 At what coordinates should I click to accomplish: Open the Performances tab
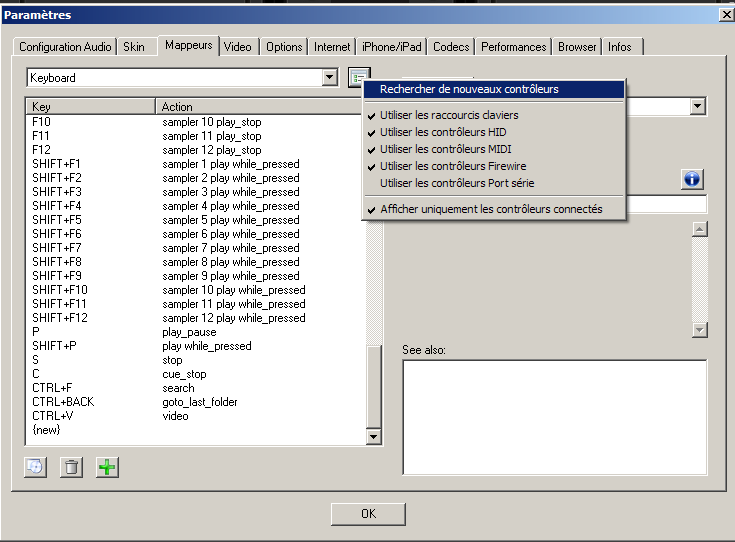tap(514, 47)
